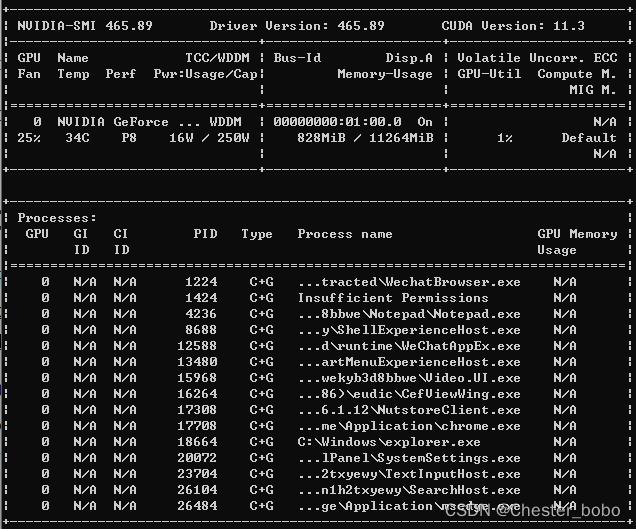Click the 'CUDA Version: 11.3' text
The image size is (636, 529).
point(513,26)
